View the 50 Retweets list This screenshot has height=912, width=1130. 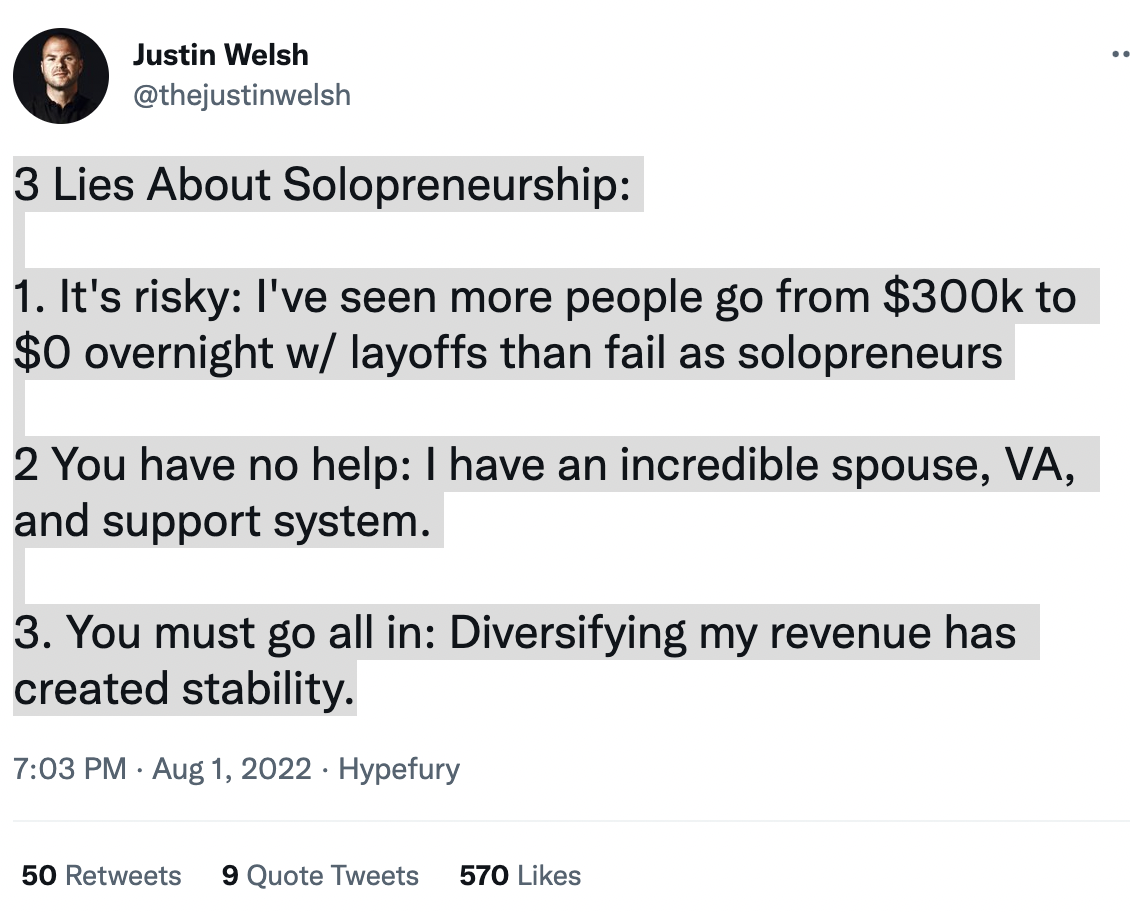[x=101, y=876]
